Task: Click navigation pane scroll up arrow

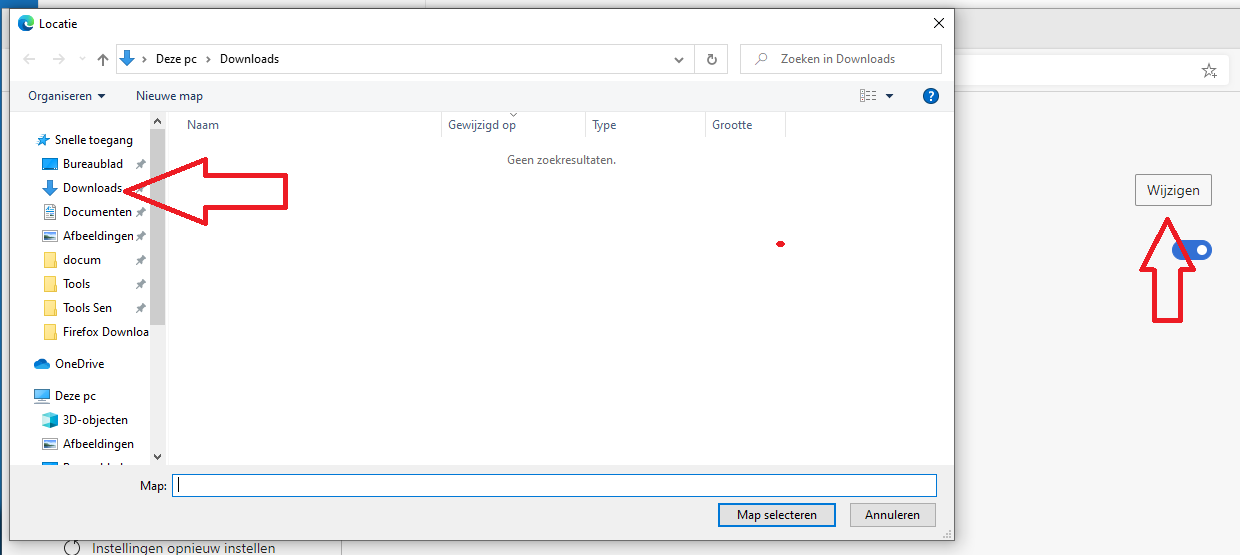Action: click(157, 121)
